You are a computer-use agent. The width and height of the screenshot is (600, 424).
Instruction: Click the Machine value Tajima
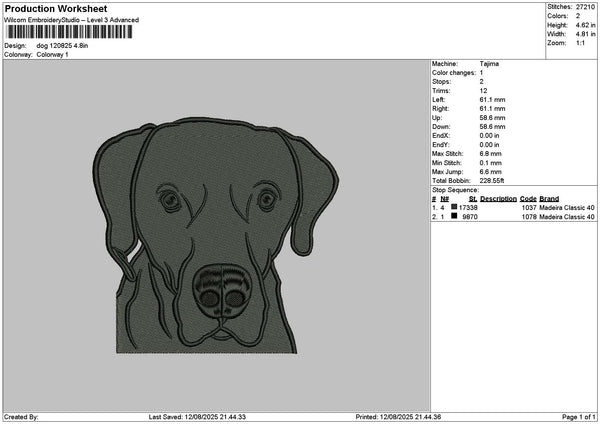(489, 64)
